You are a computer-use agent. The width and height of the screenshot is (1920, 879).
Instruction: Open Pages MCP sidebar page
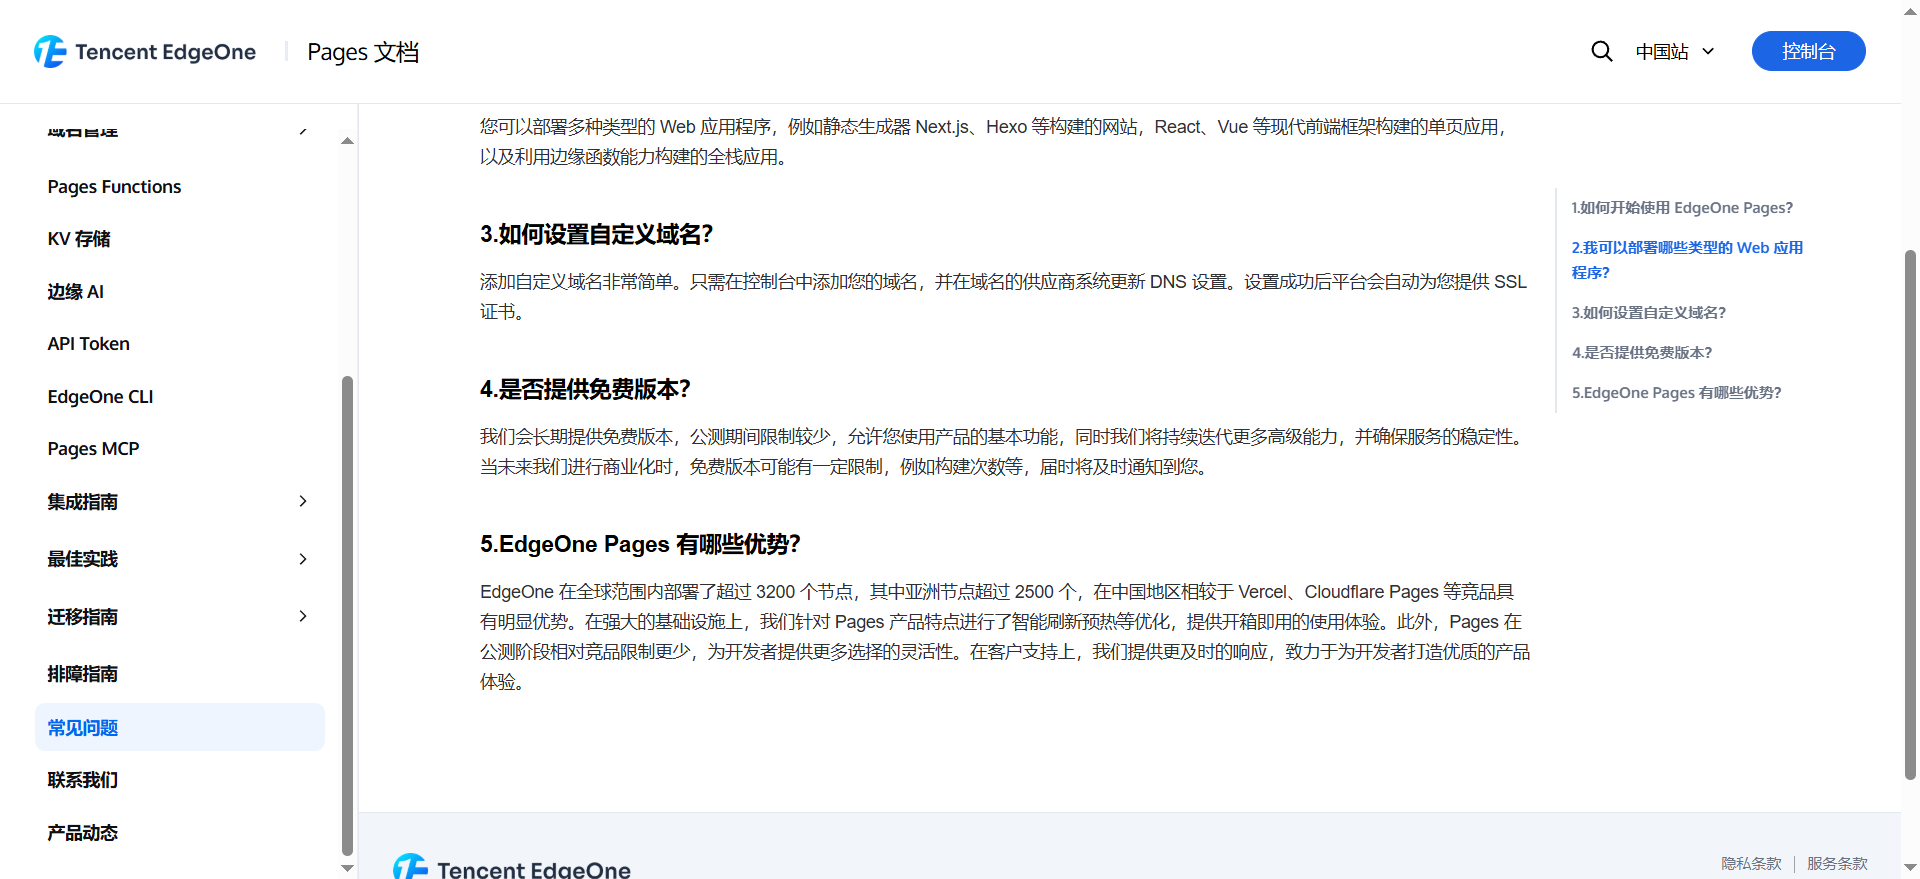pyautogui.click(x=93, y=449)
